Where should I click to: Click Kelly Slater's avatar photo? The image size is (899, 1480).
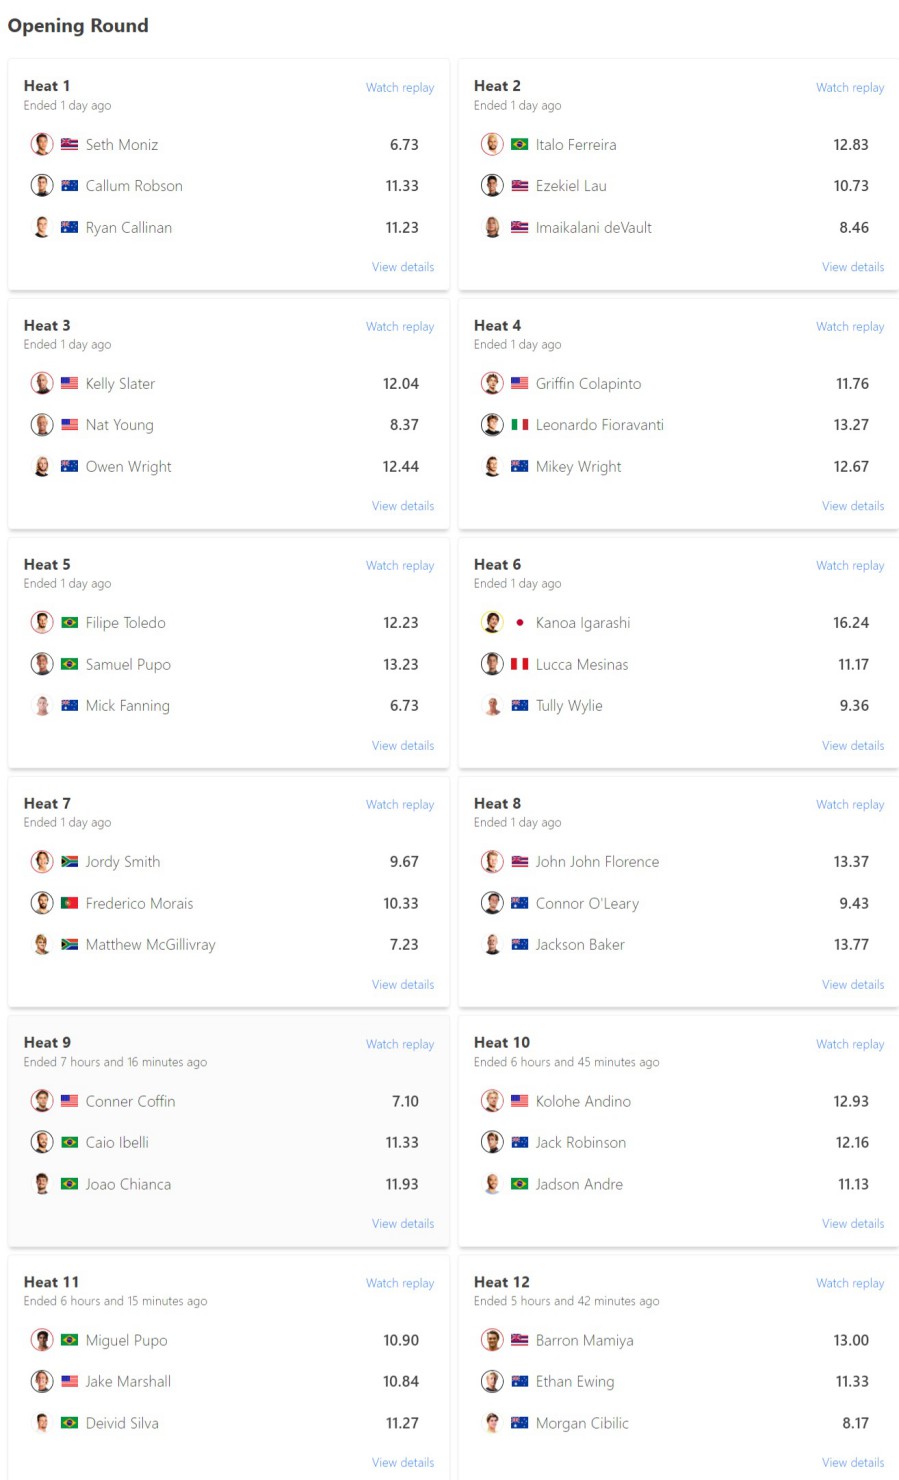pos(42,383)
